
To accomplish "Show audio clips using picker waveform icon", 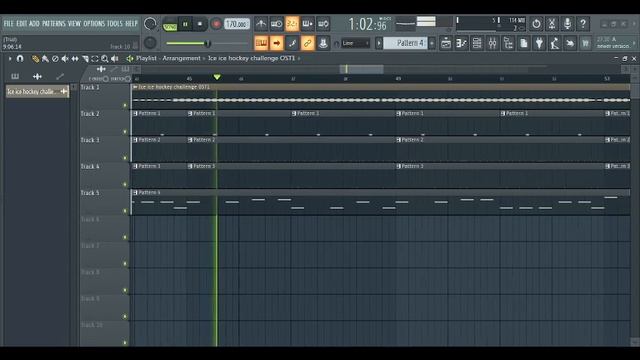I will click(x=37, y=76).
